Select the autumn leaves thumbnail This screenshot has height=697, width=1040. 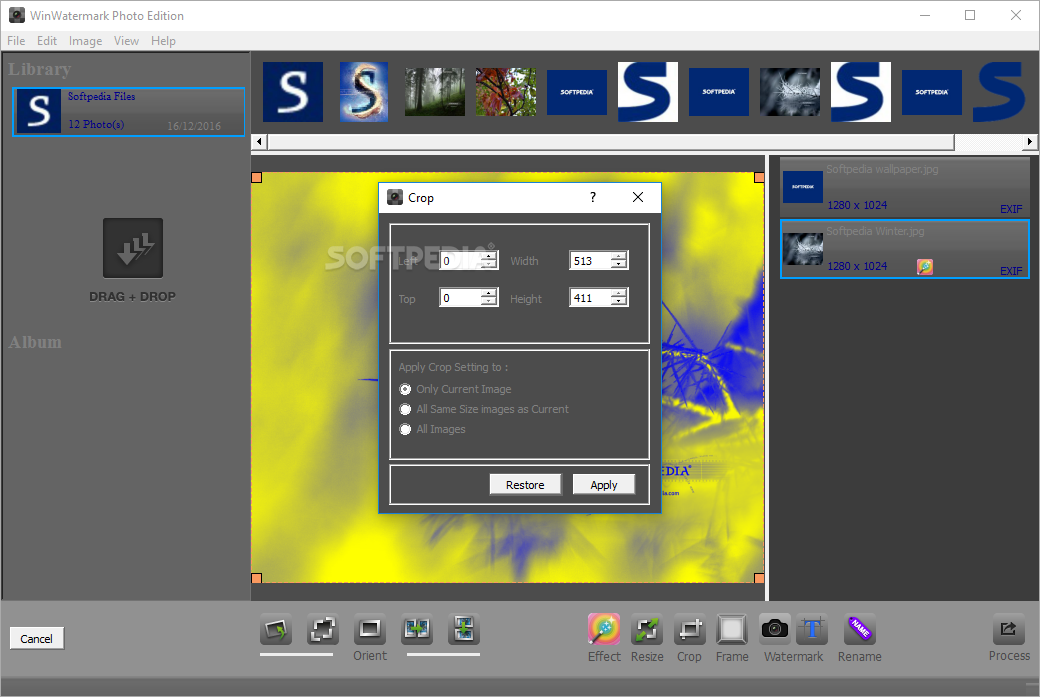pyautogui.click(x=505, y=92)
